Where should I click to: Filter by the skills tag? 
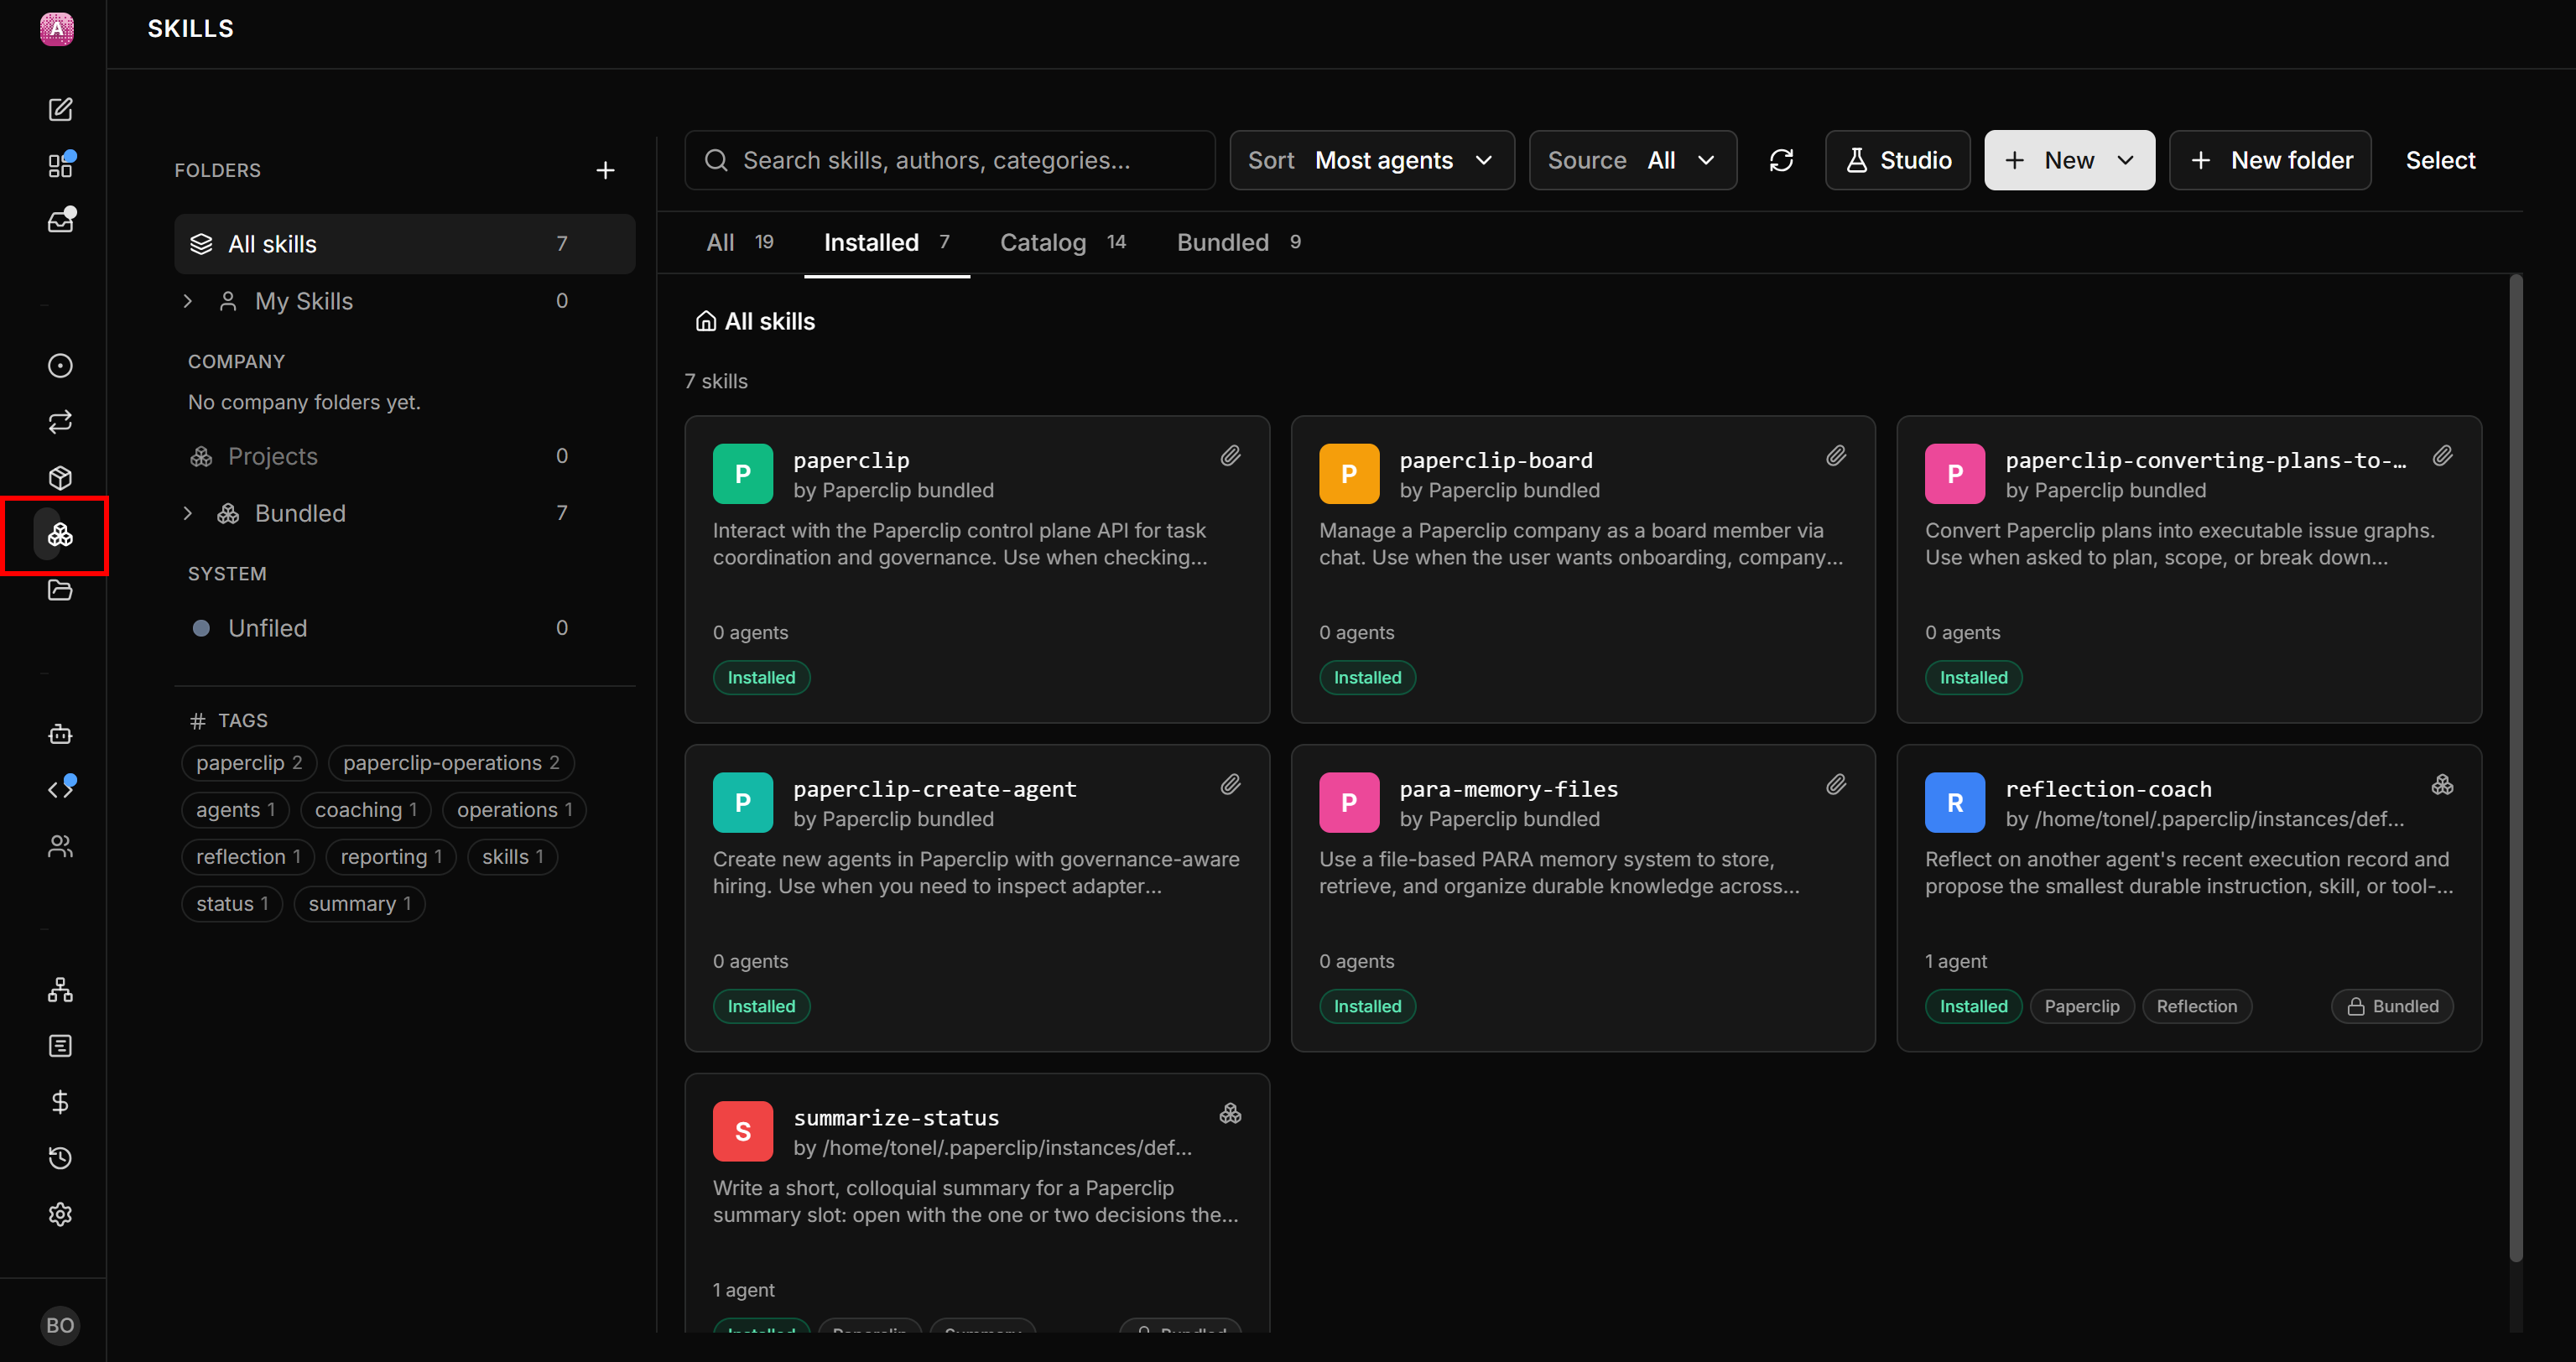coord(512,857)
